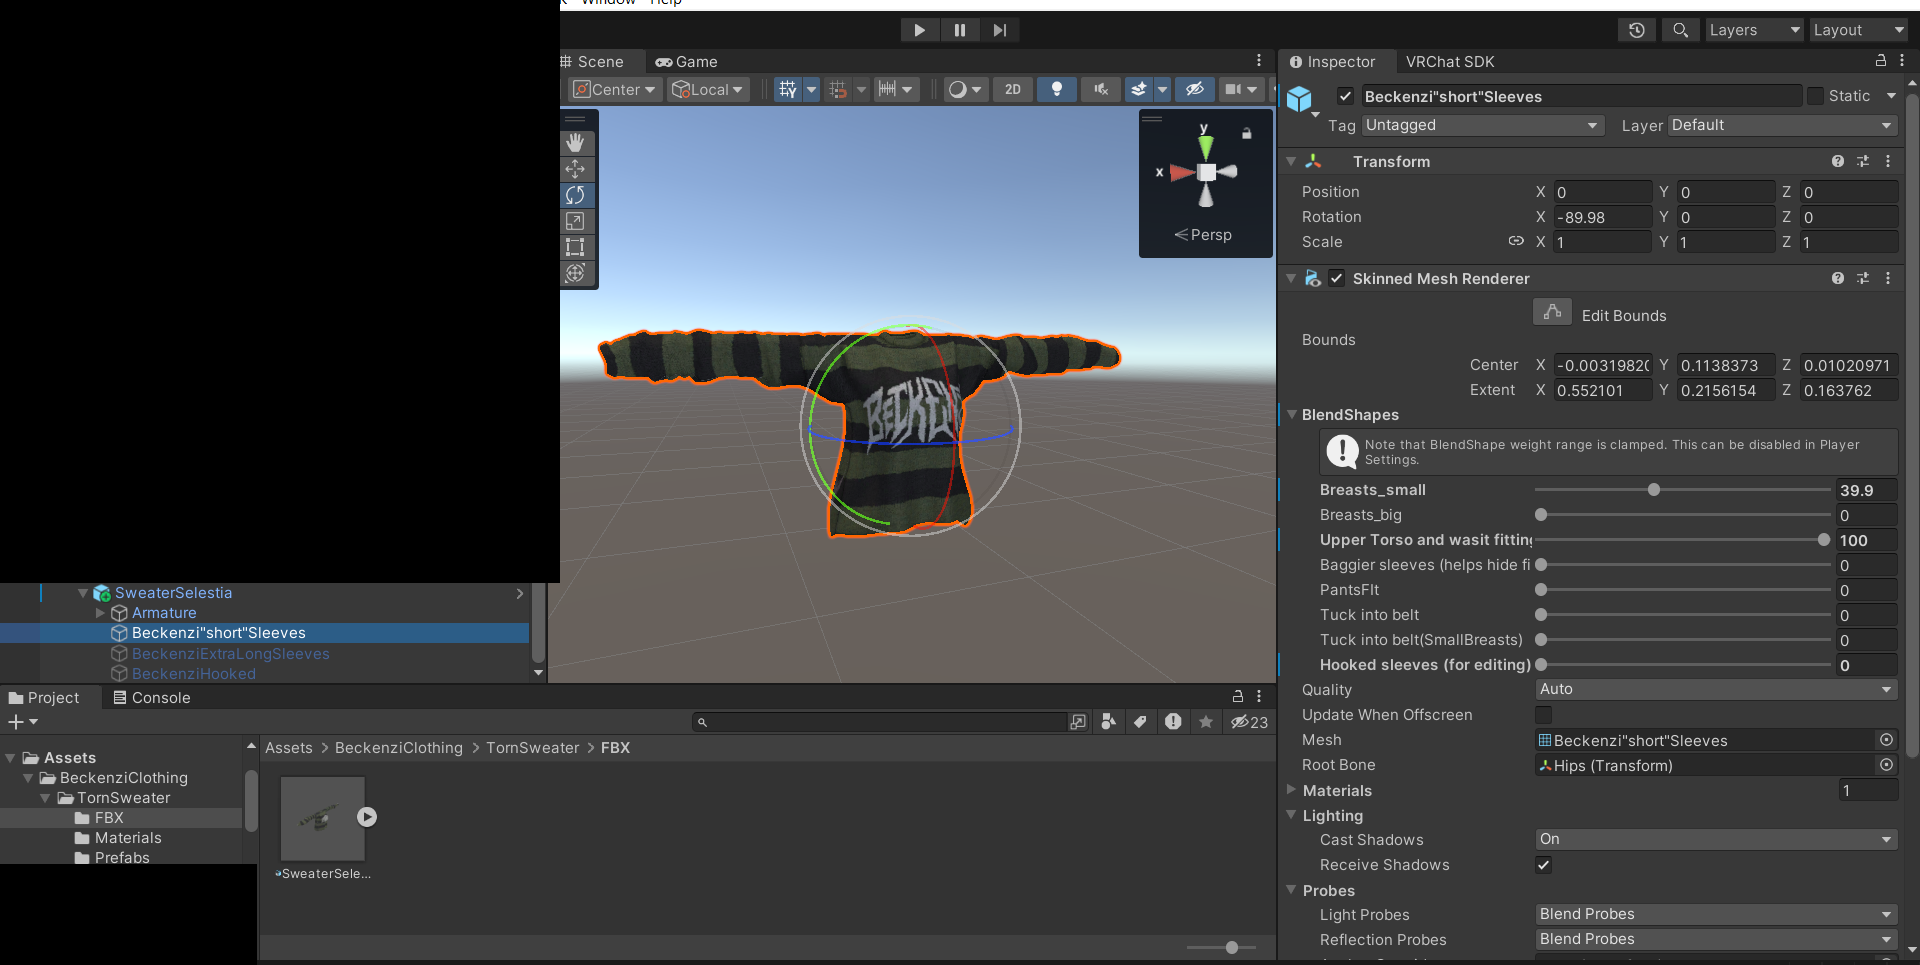Image resolution: width=1920 pixels, height=965 pixels.
Task: Click BeckenziClothing in the breadcrumb
Action: [399, 748]
